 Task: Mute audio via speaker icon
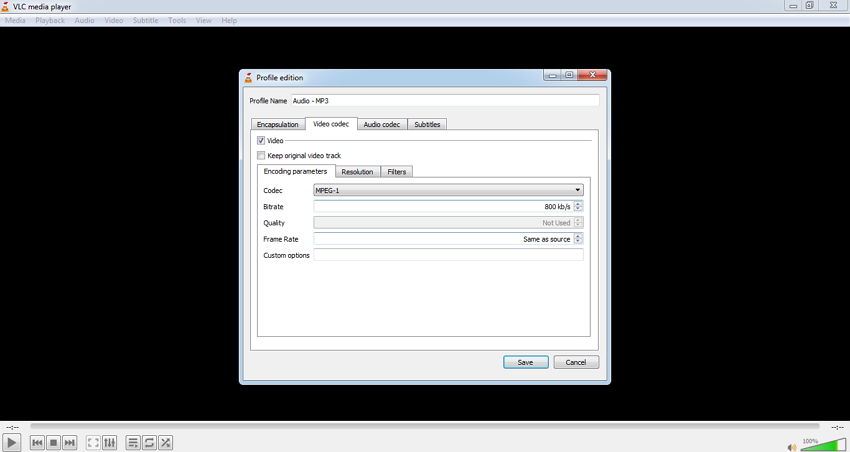click(792, 447)
